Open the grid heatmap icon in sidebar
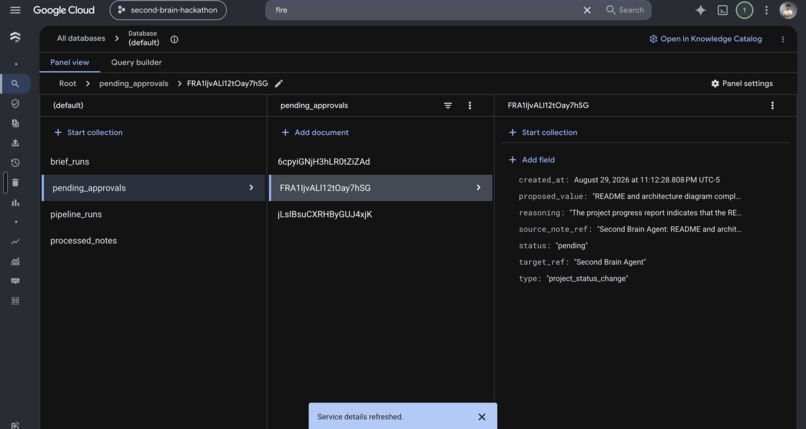Screen dimensions: 806x429 click(x=15, y=301)
